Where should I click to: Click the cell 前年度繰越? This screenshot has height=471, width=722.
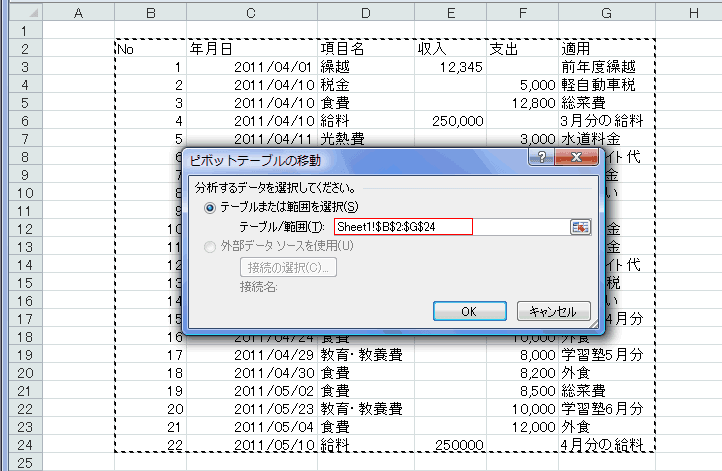coord(607,67)
